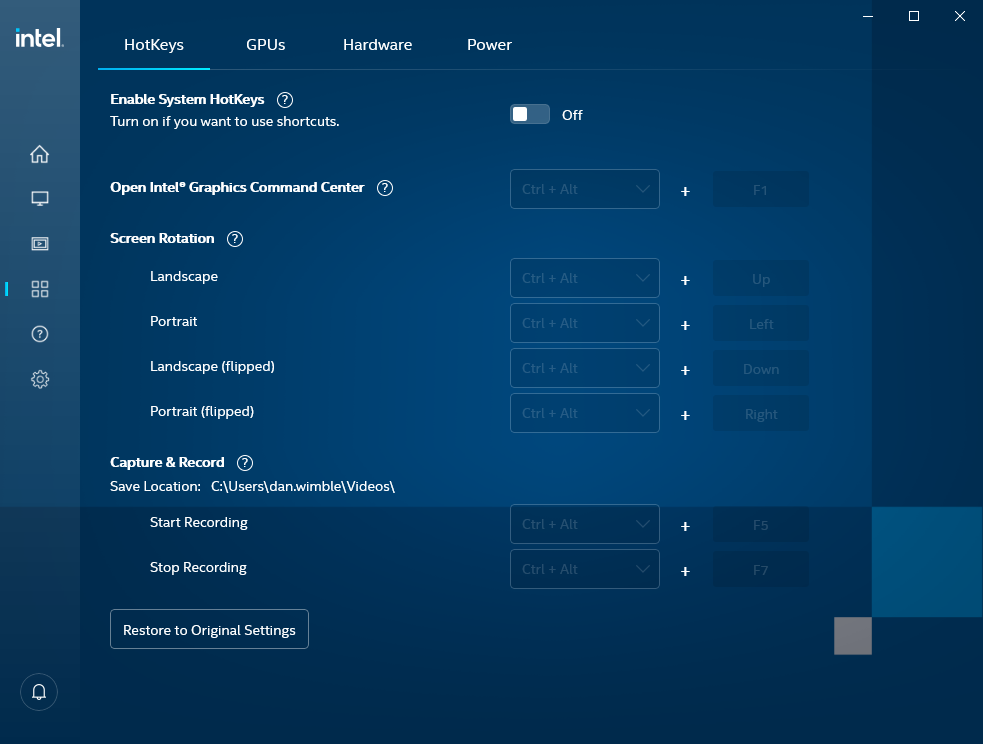Select the System grid icon in sidebar
Viewport: 983px width, 744px height.
(x=39, y=289)
